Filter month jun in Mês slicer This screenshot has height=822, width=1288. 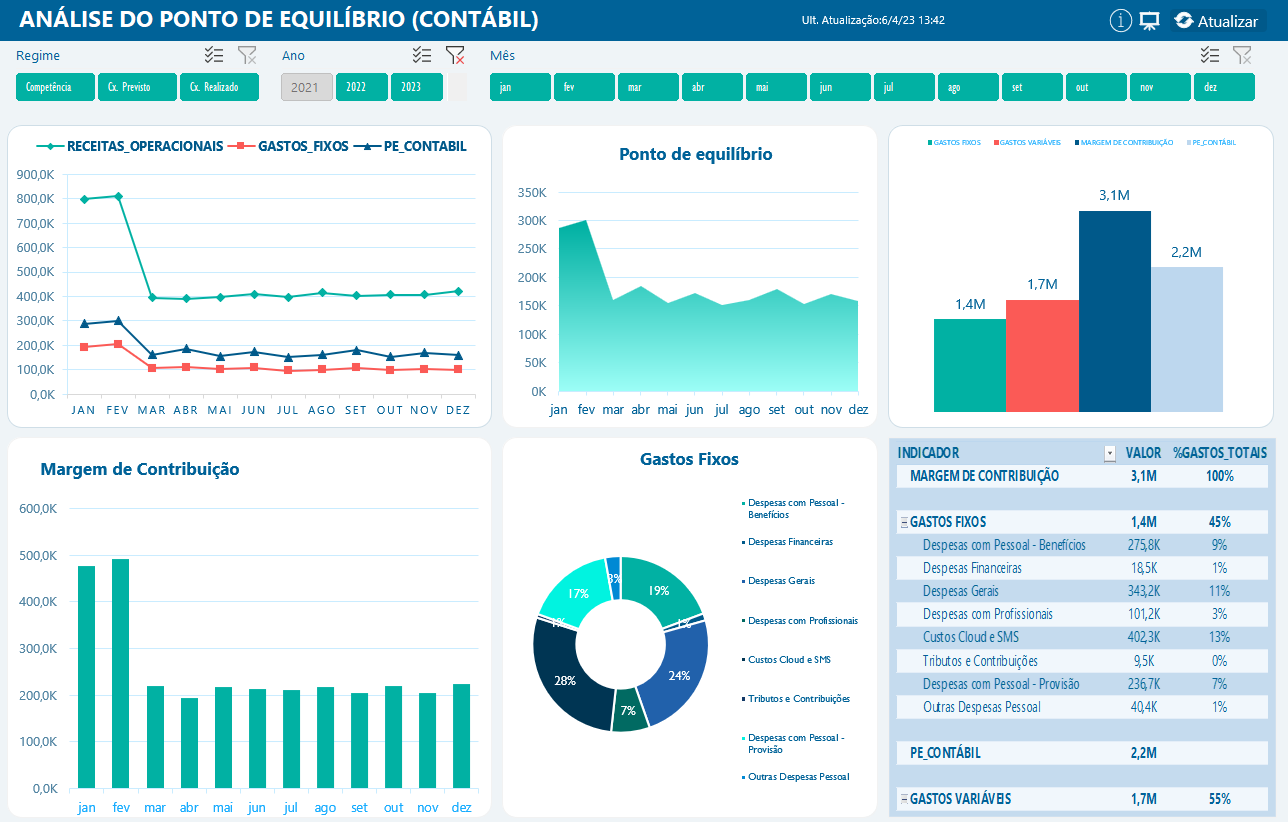tap(840, 87)
